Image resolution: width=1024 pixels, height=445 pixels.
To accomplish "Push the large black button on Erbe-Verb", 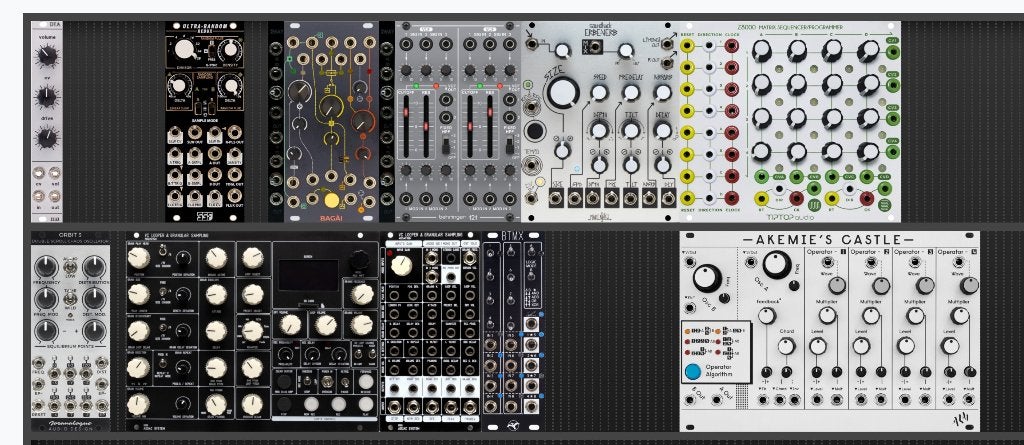I will [534, 131].
